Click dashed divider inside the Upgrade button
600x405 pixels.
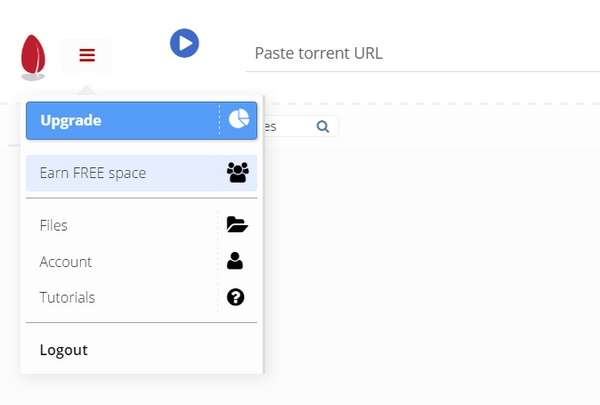tap(219, 120)
